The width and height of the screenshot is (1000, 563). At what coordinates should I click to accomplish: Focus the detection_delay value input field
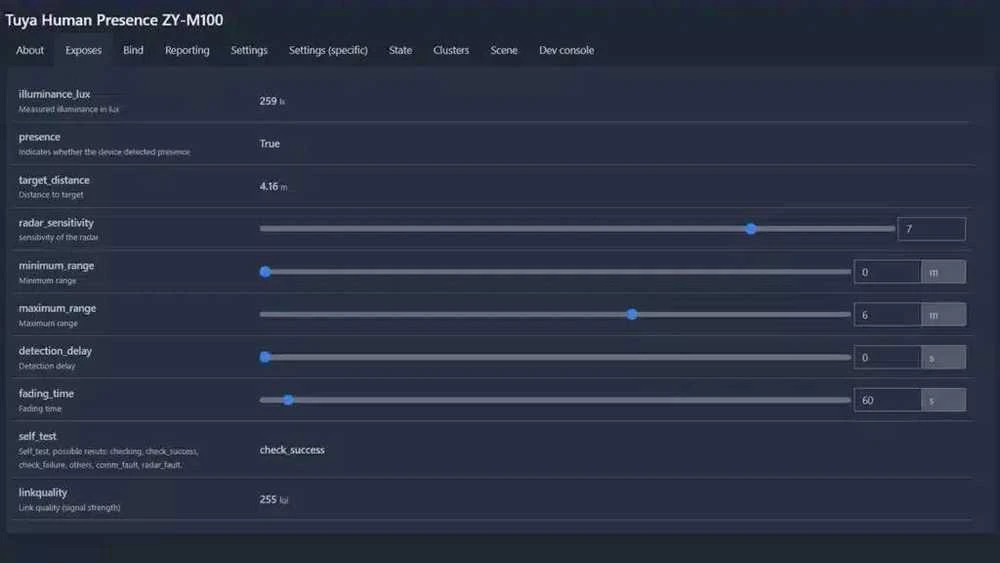[887, 357]
